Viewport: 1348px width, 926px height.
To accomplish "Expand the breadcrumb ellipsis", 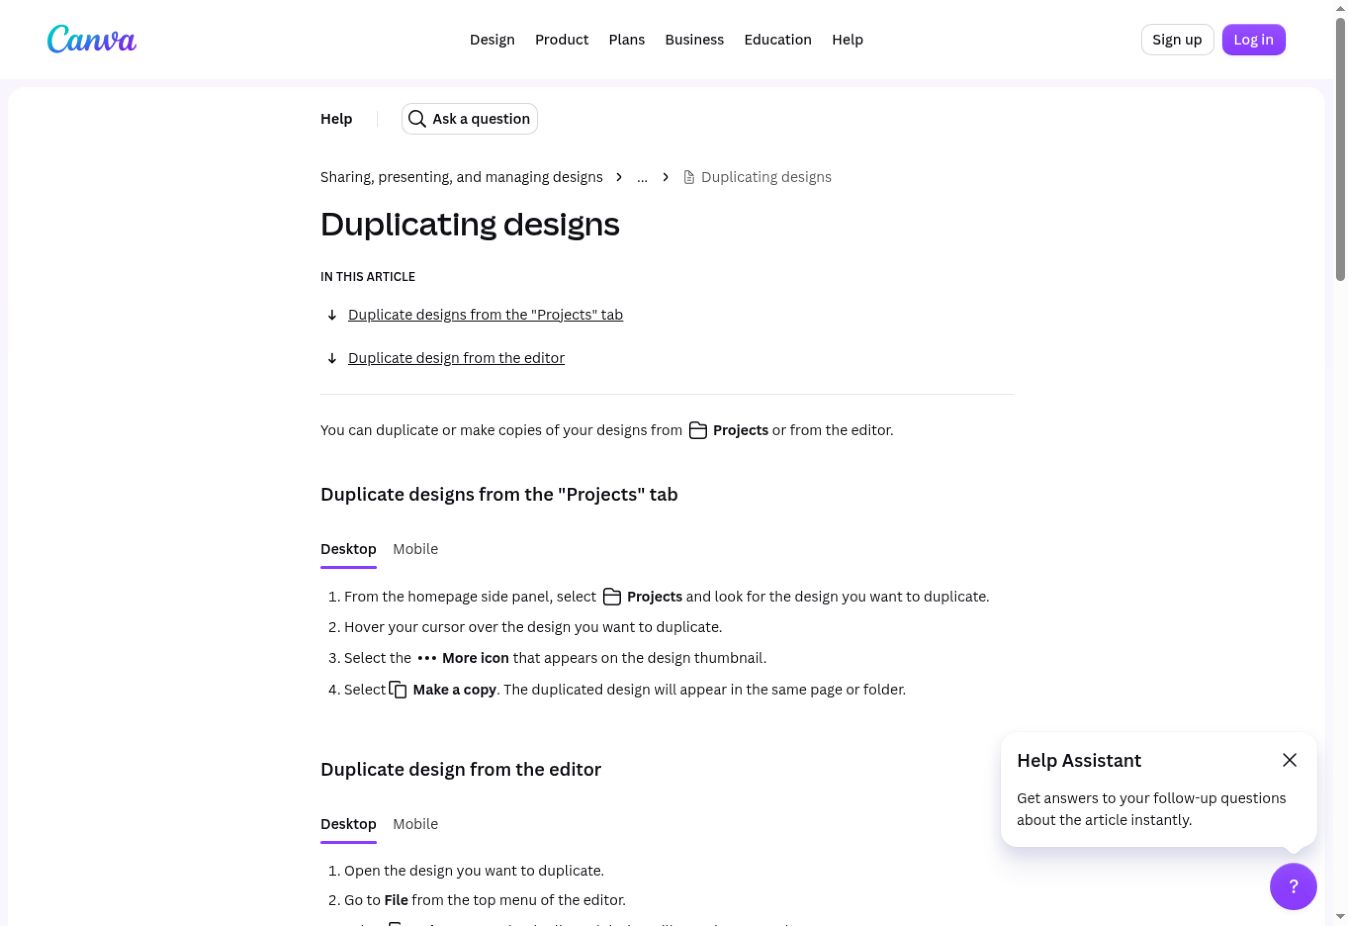I will [642, 177].
